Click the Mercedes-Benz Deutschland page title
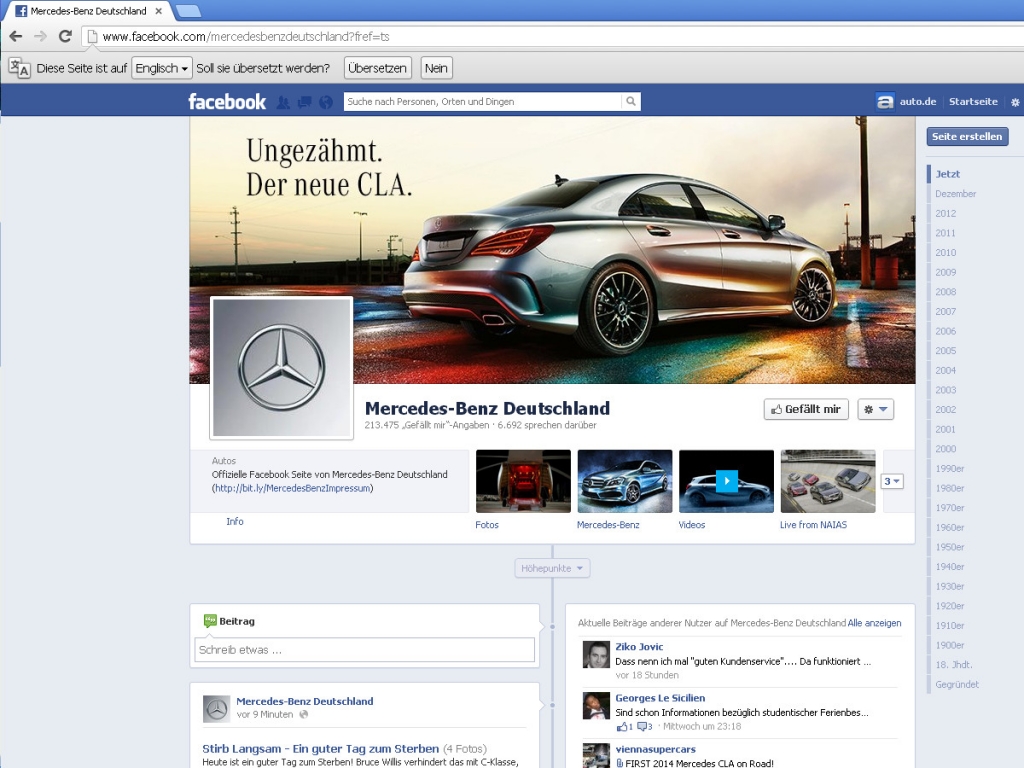 tap(487, 408)
